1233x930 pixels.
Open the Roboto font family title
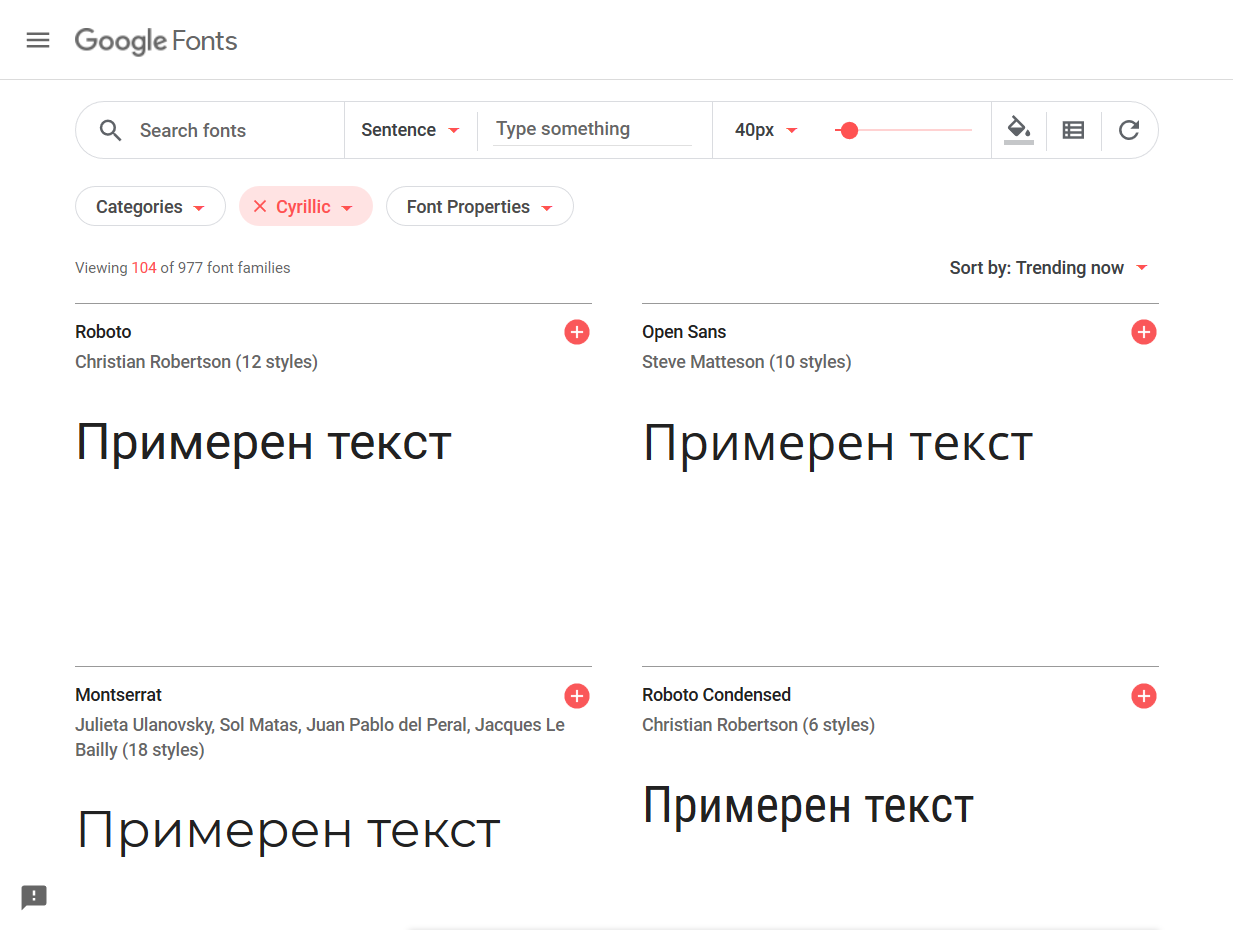pyautogui.click(x=103, y=332)
